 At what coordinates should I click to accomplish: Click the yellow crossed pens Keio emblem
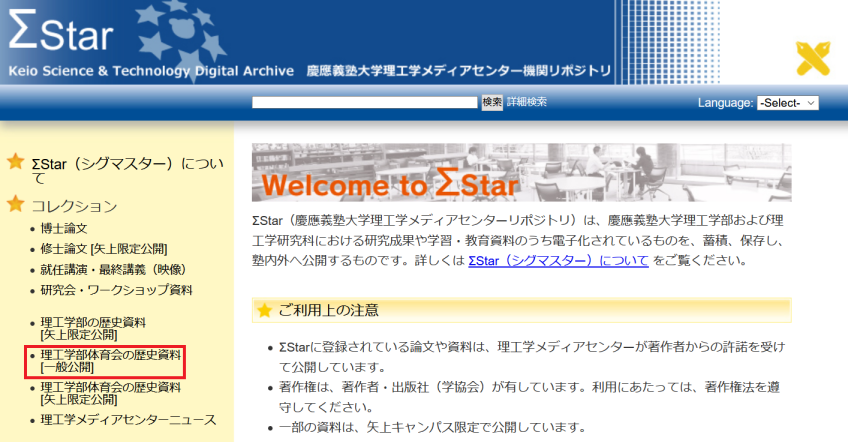tap(813, 58)
